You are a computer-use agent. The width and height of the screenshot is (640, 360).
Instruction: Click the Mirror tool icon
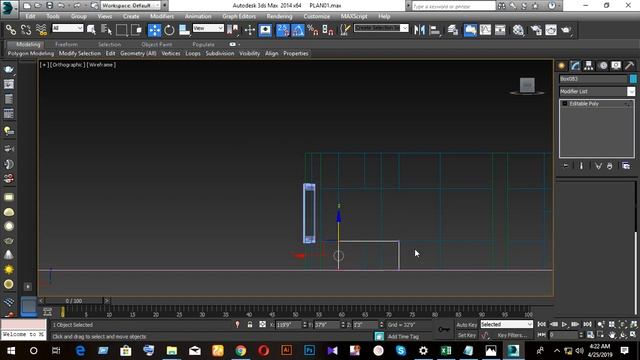[419, 30]
